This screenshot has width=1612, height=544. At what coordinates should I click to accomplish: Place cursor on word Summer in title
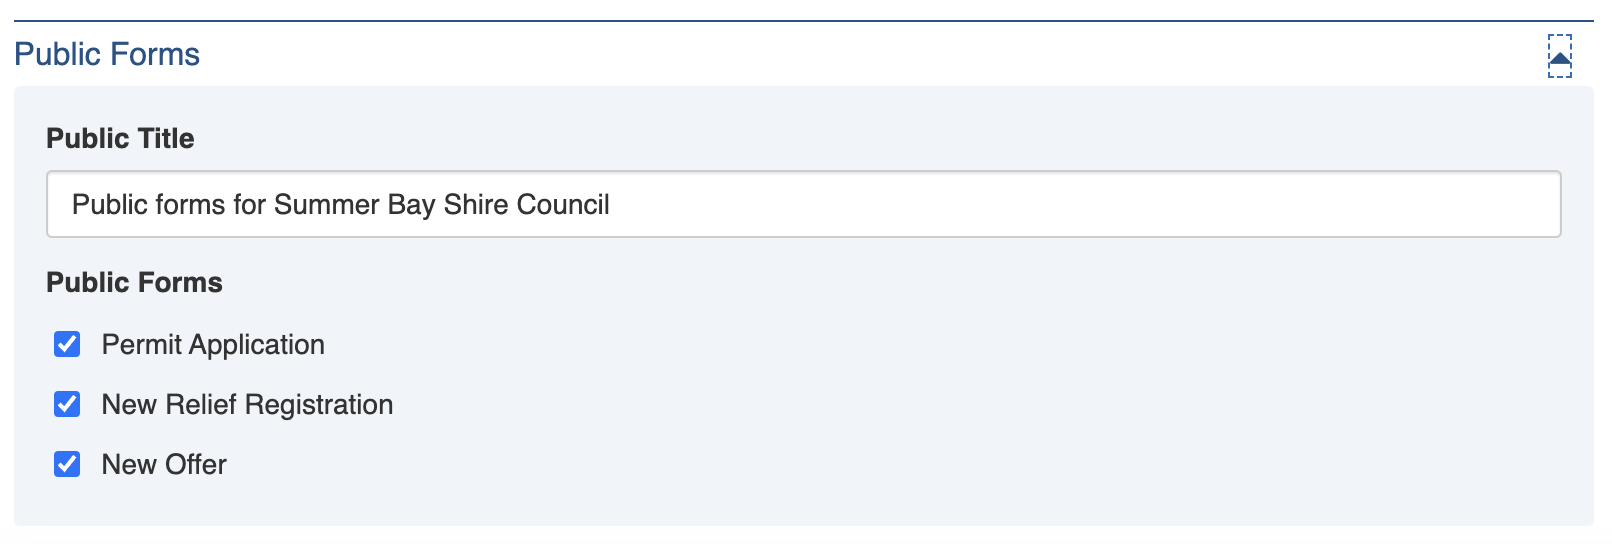coord(326,205)
